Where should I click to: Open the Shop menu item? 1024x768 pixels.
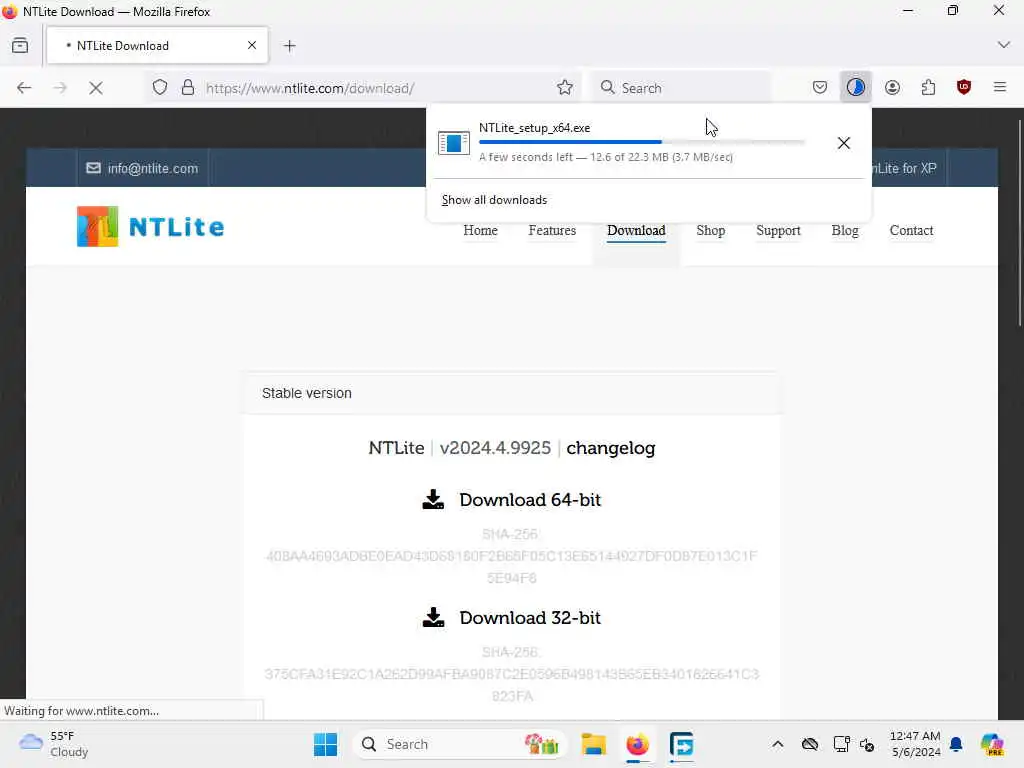coord(711,231)
